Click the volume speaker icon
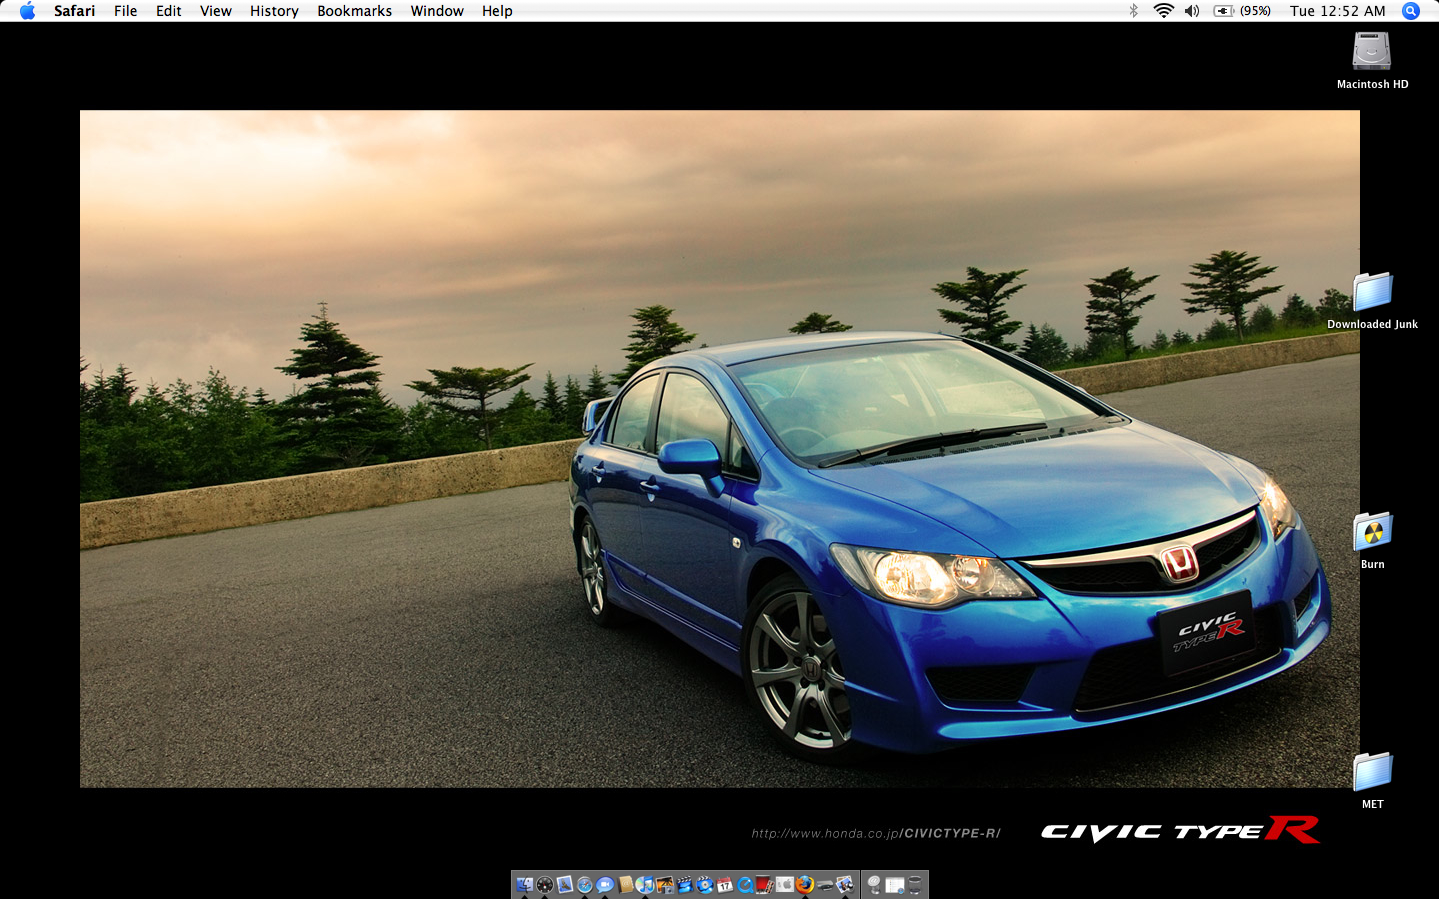This screenshot has height=899, width=1439. [1192, 11]
